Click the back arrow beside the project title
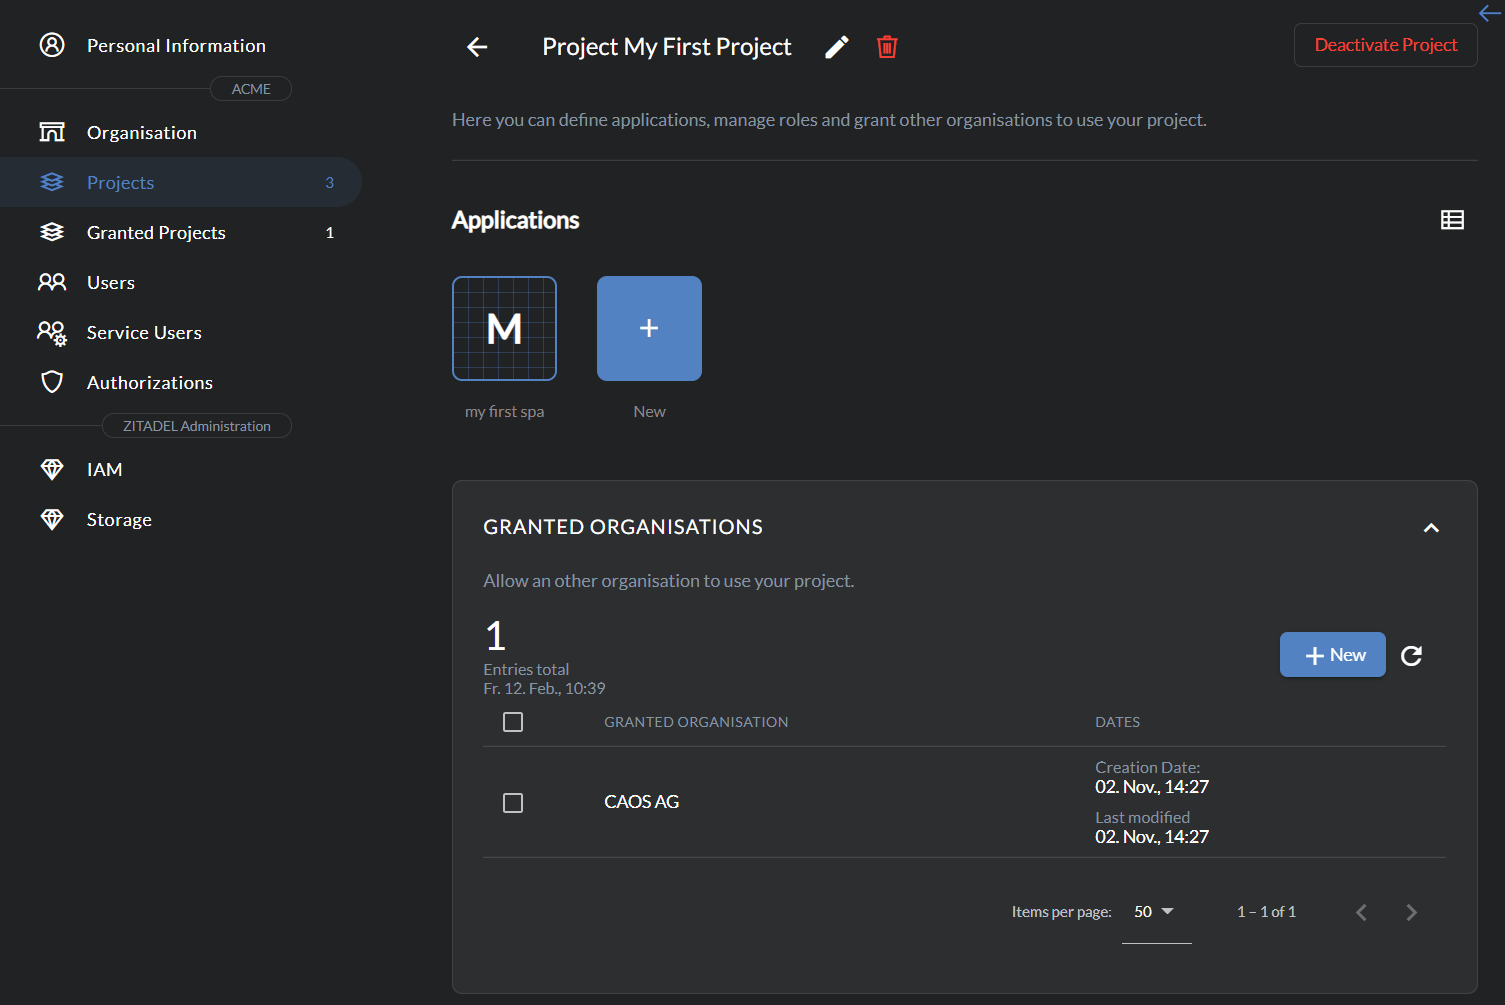Image resolution: width=1505 pixels, height=1005 pixels. pos(477,47)
